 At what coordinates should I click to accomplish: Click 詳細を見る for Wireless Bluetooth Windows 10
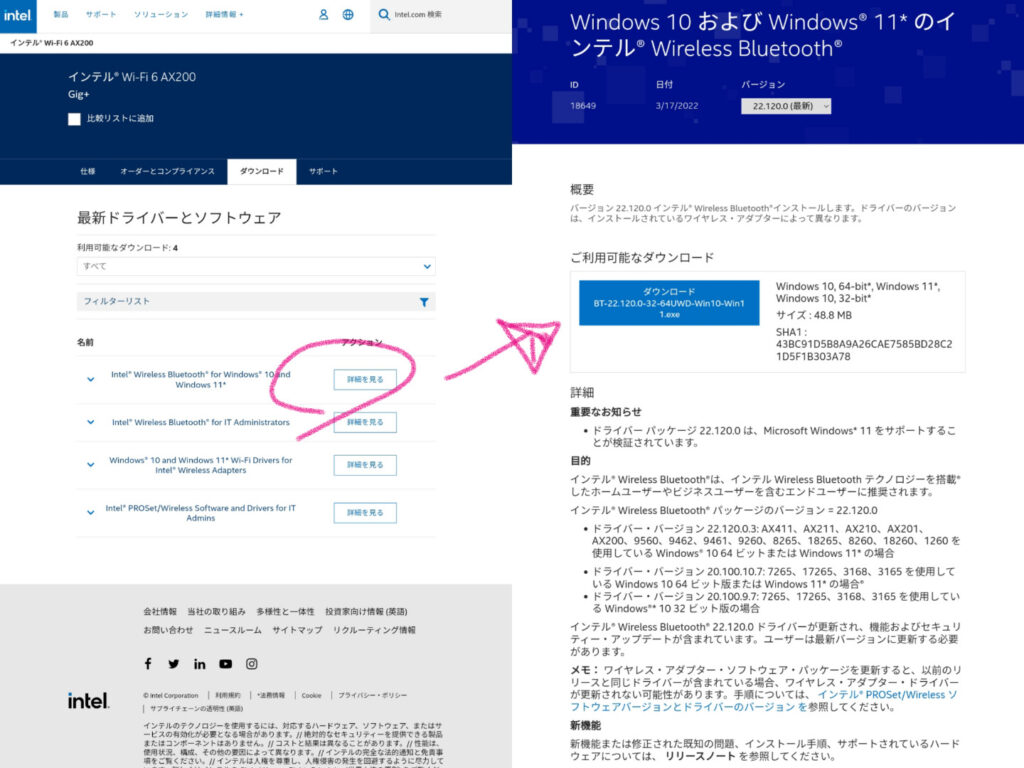365,379
